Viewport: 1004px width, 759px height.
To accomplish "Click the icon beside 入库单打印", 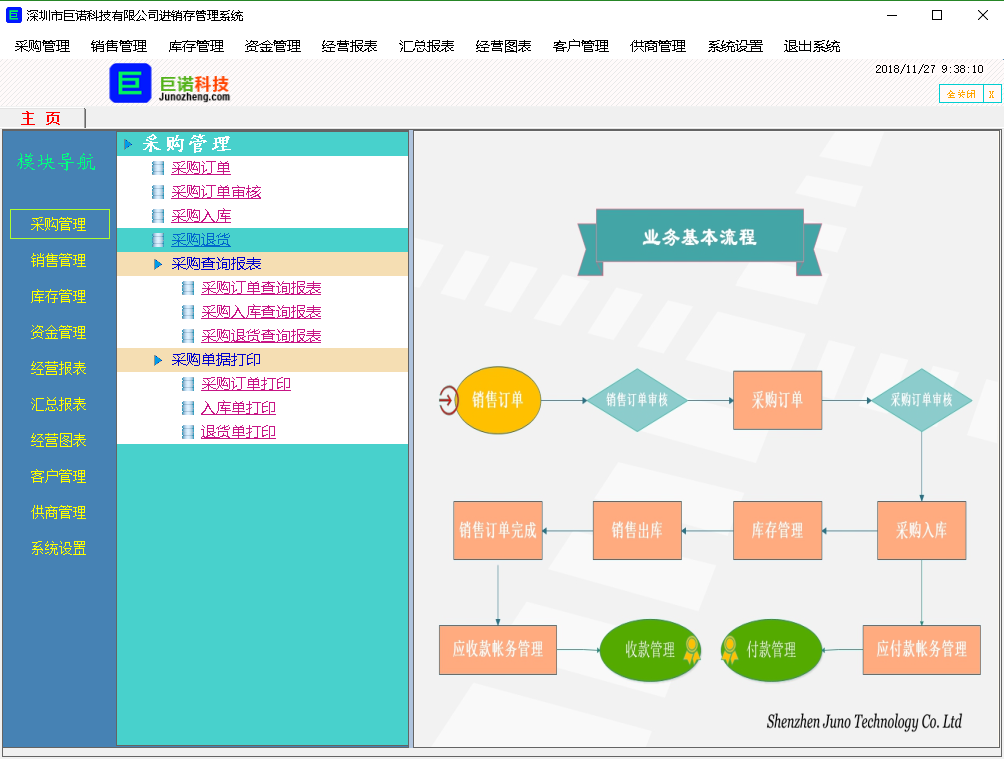I will (188, 407).
